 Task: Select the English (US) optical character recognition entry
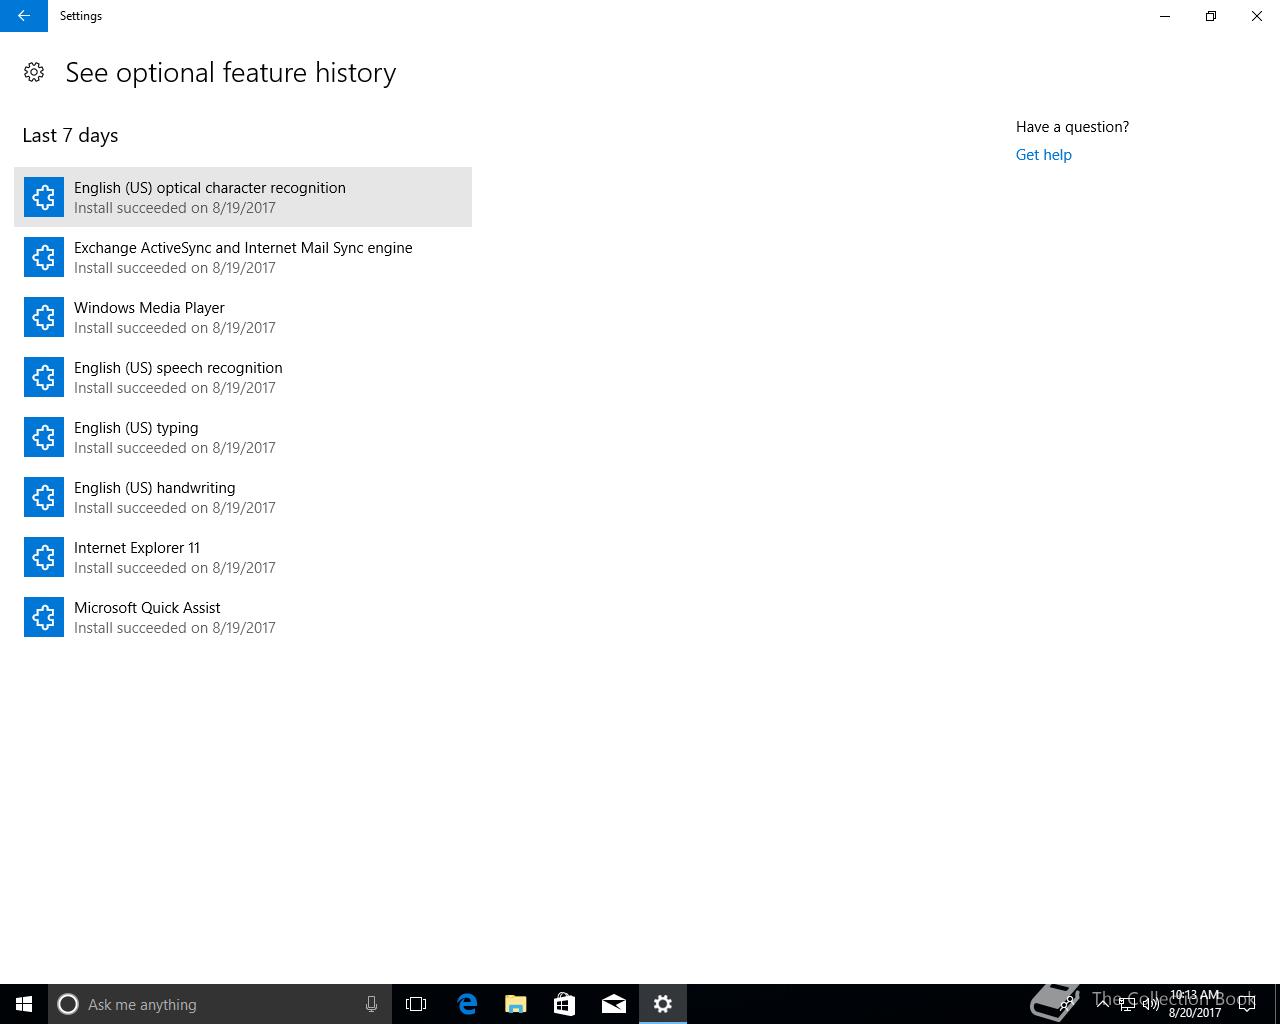[243, 197]
